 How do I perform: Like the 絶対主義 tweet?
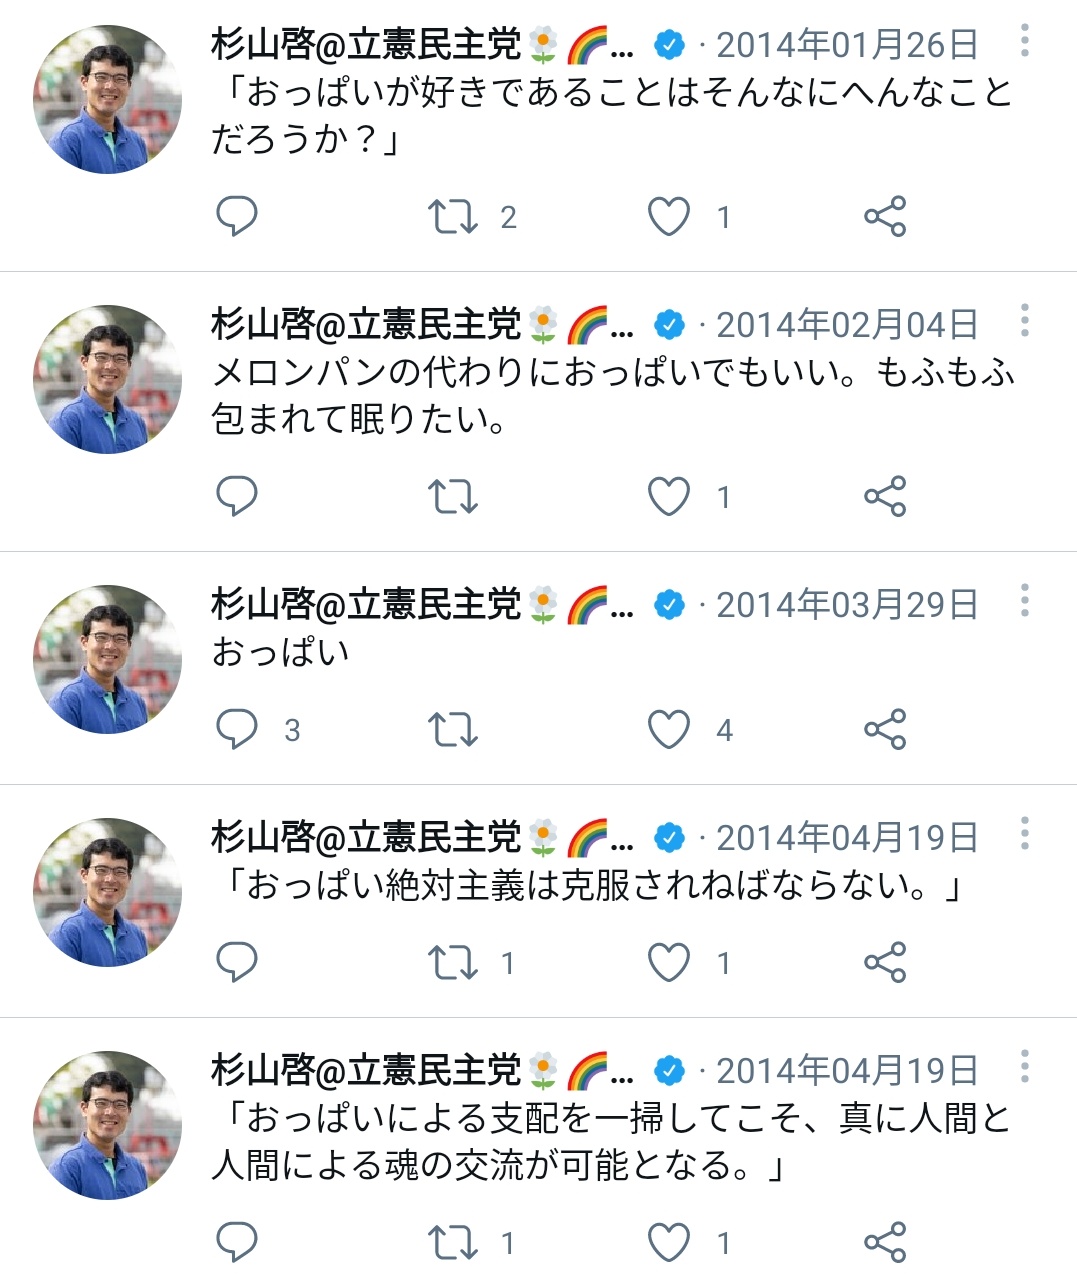tap(669, 962)
